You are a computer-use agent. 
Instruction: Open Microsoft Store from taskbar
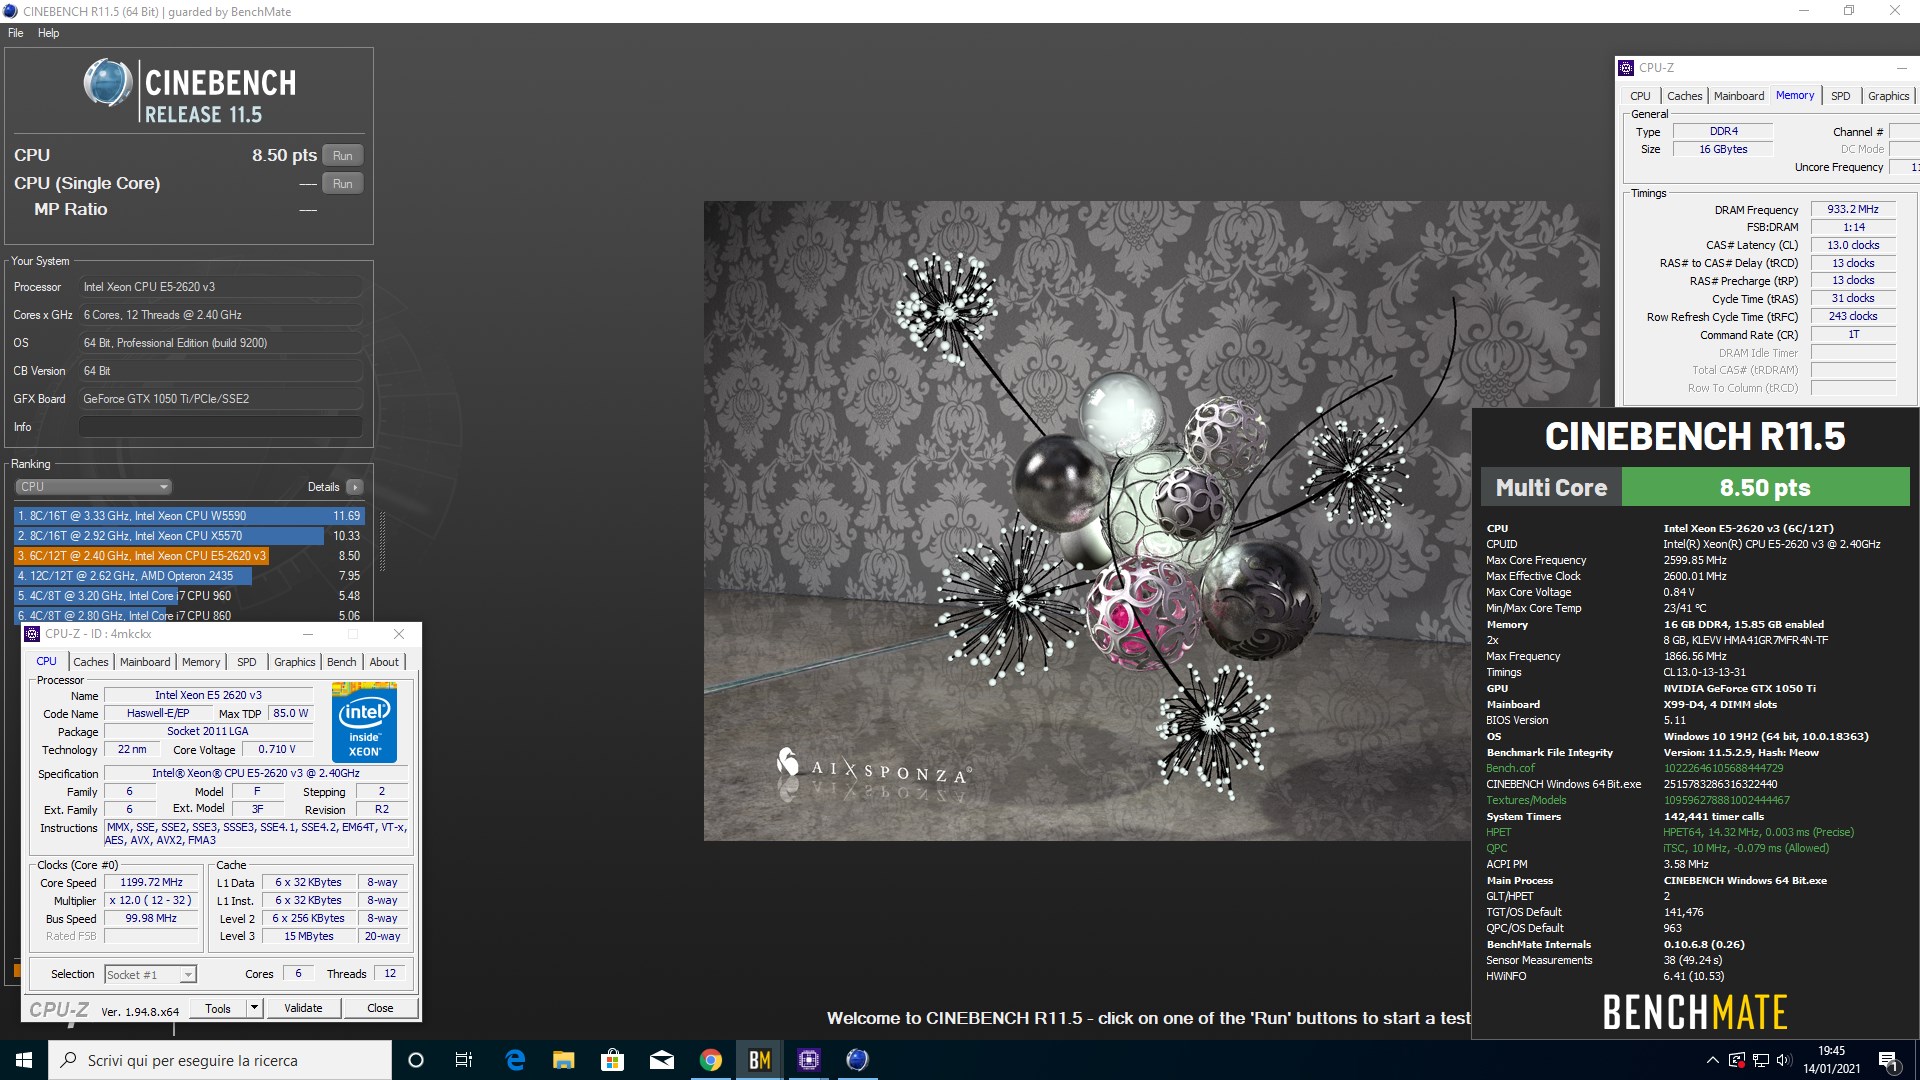point(613,1060)
